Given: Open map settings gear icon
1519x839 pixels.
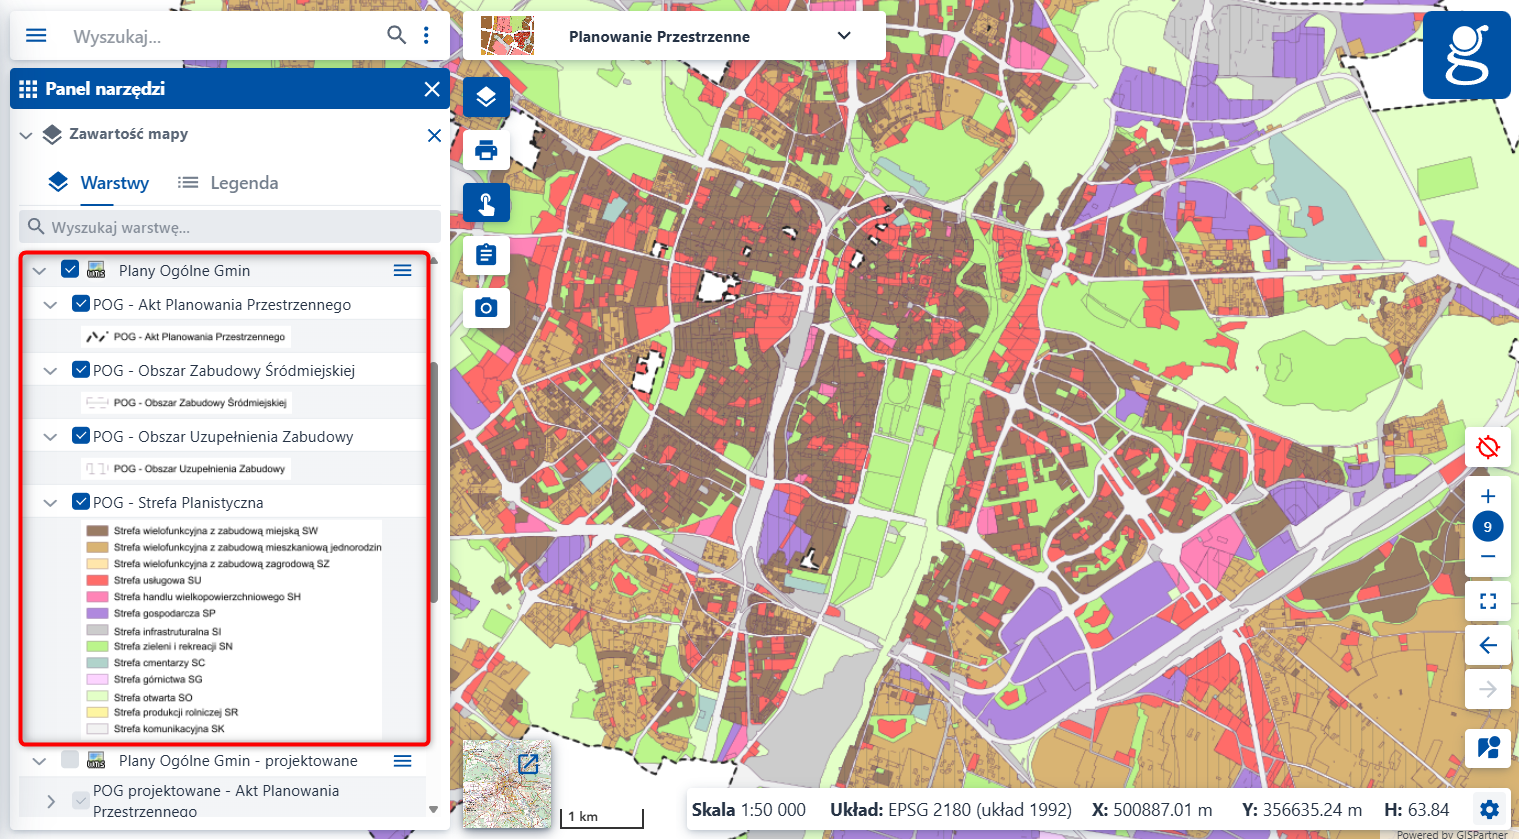Looking at the screenshot, I should coord(1489,809).
